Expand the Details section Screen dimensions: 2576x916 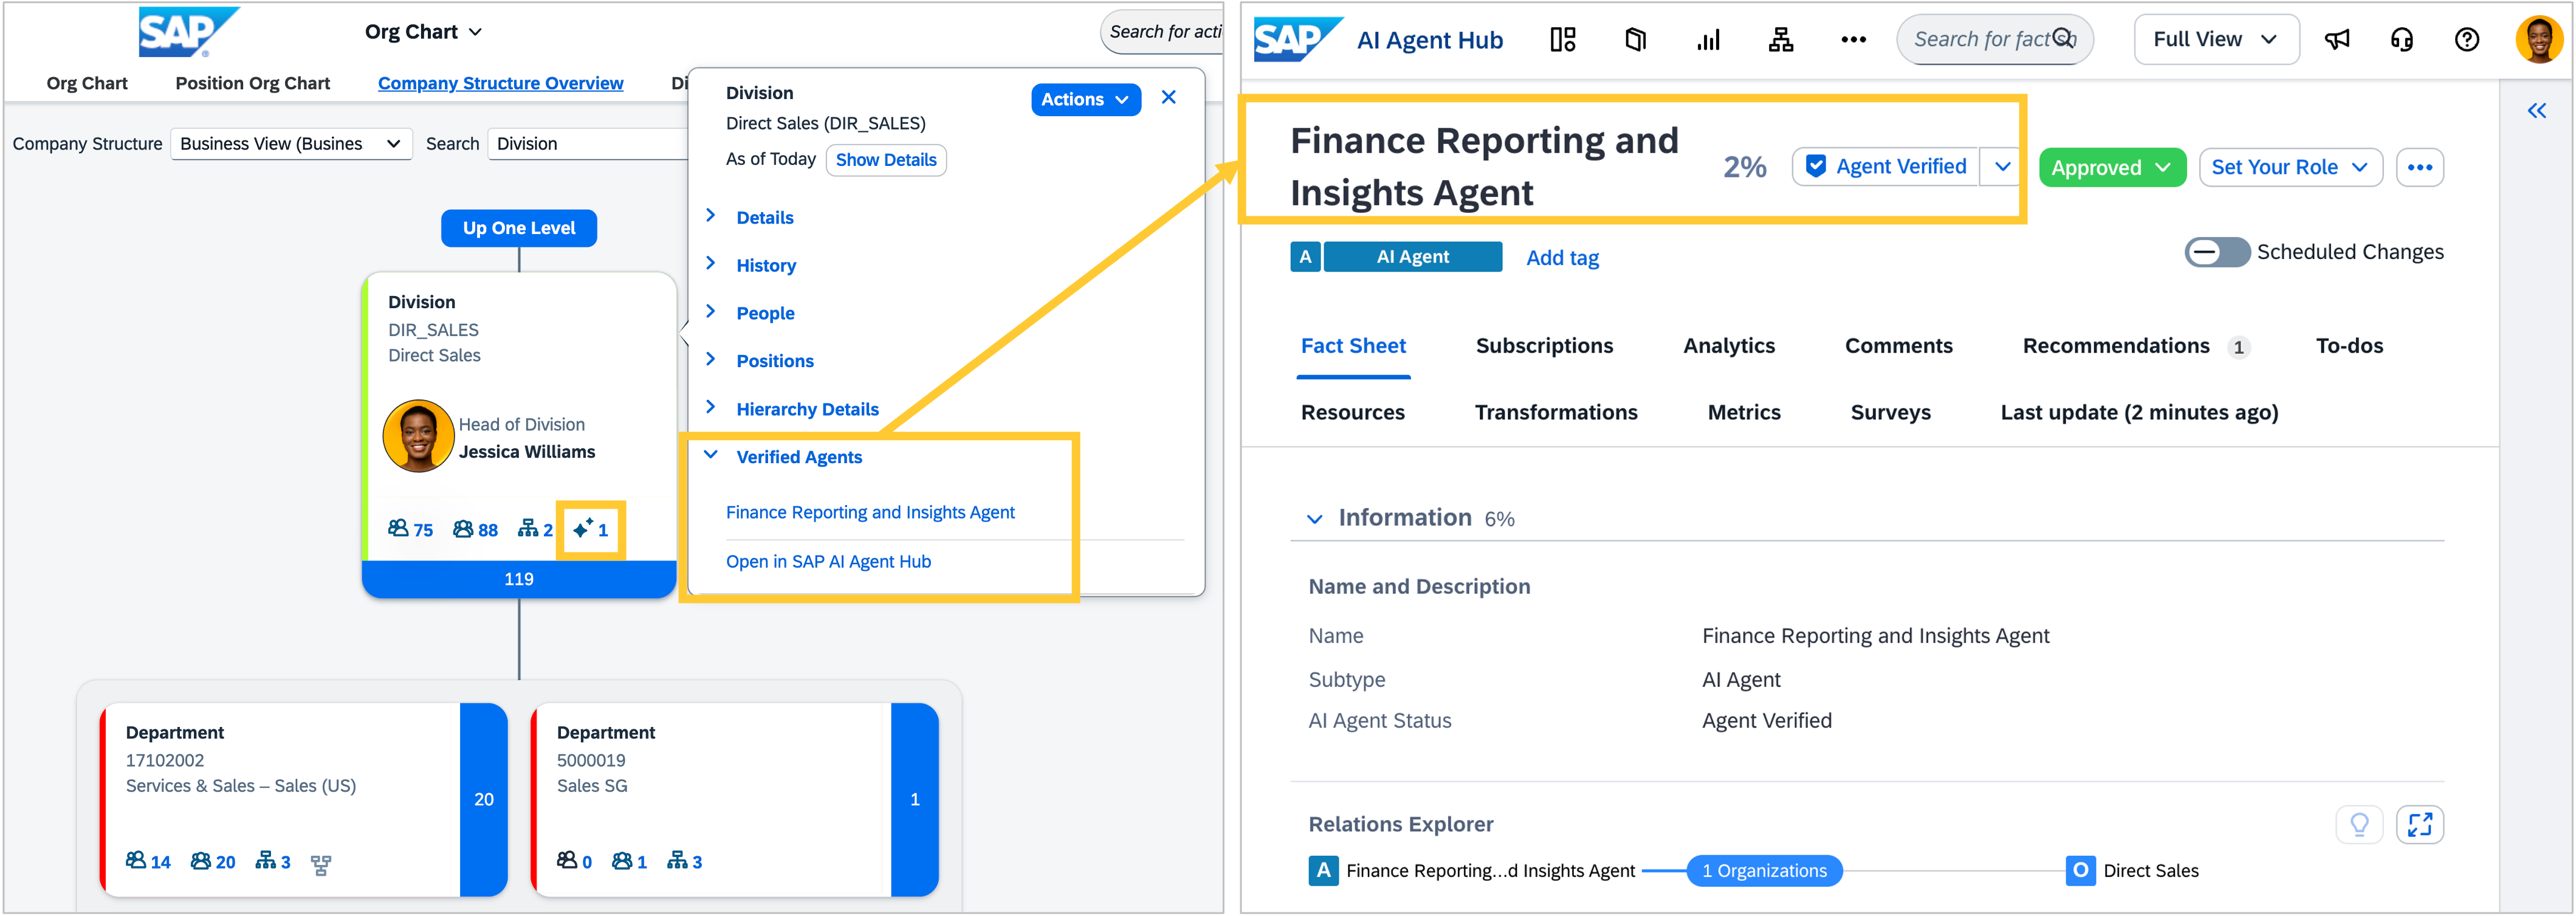tap(710, 216)
